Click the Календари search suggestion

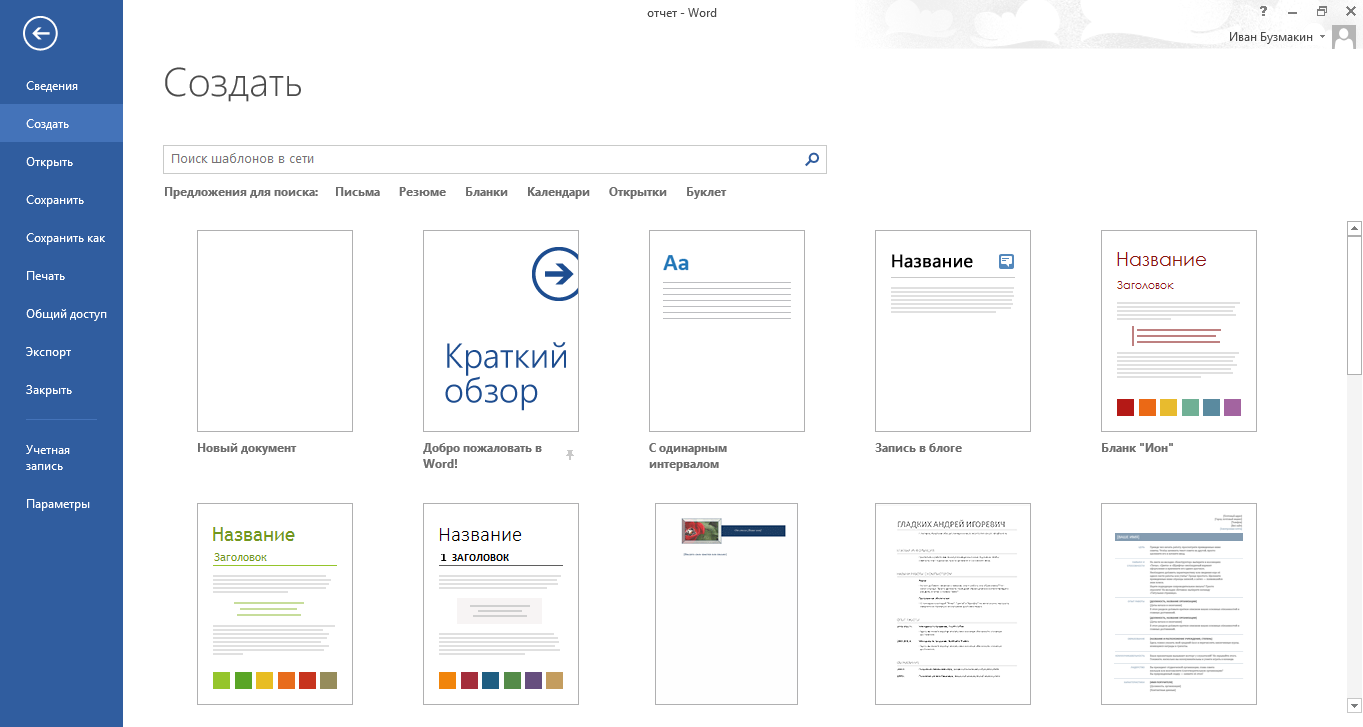[x=558, y=192]
